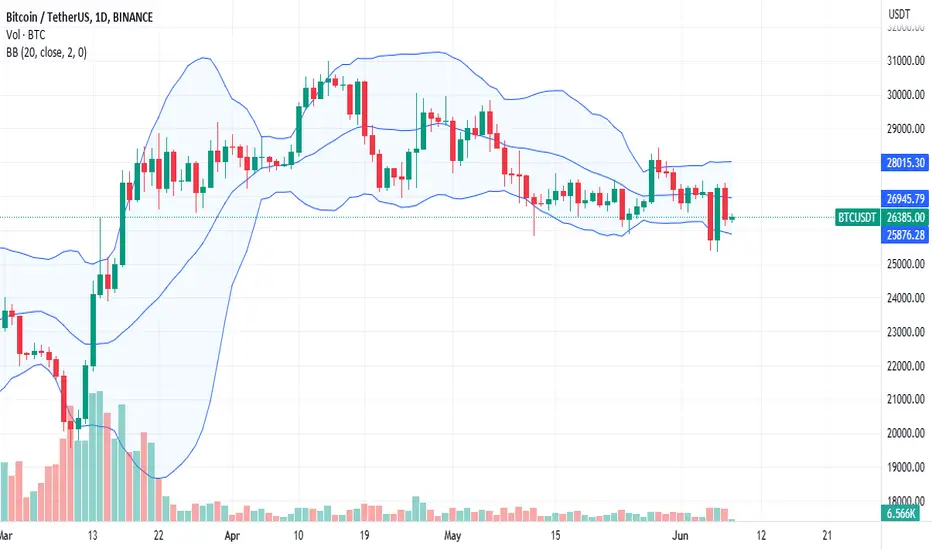The height and width of the screenshot is (550, 932).
Task: Select the BTCUSDT 26385.00 last price tag
Action: point(881,217)
